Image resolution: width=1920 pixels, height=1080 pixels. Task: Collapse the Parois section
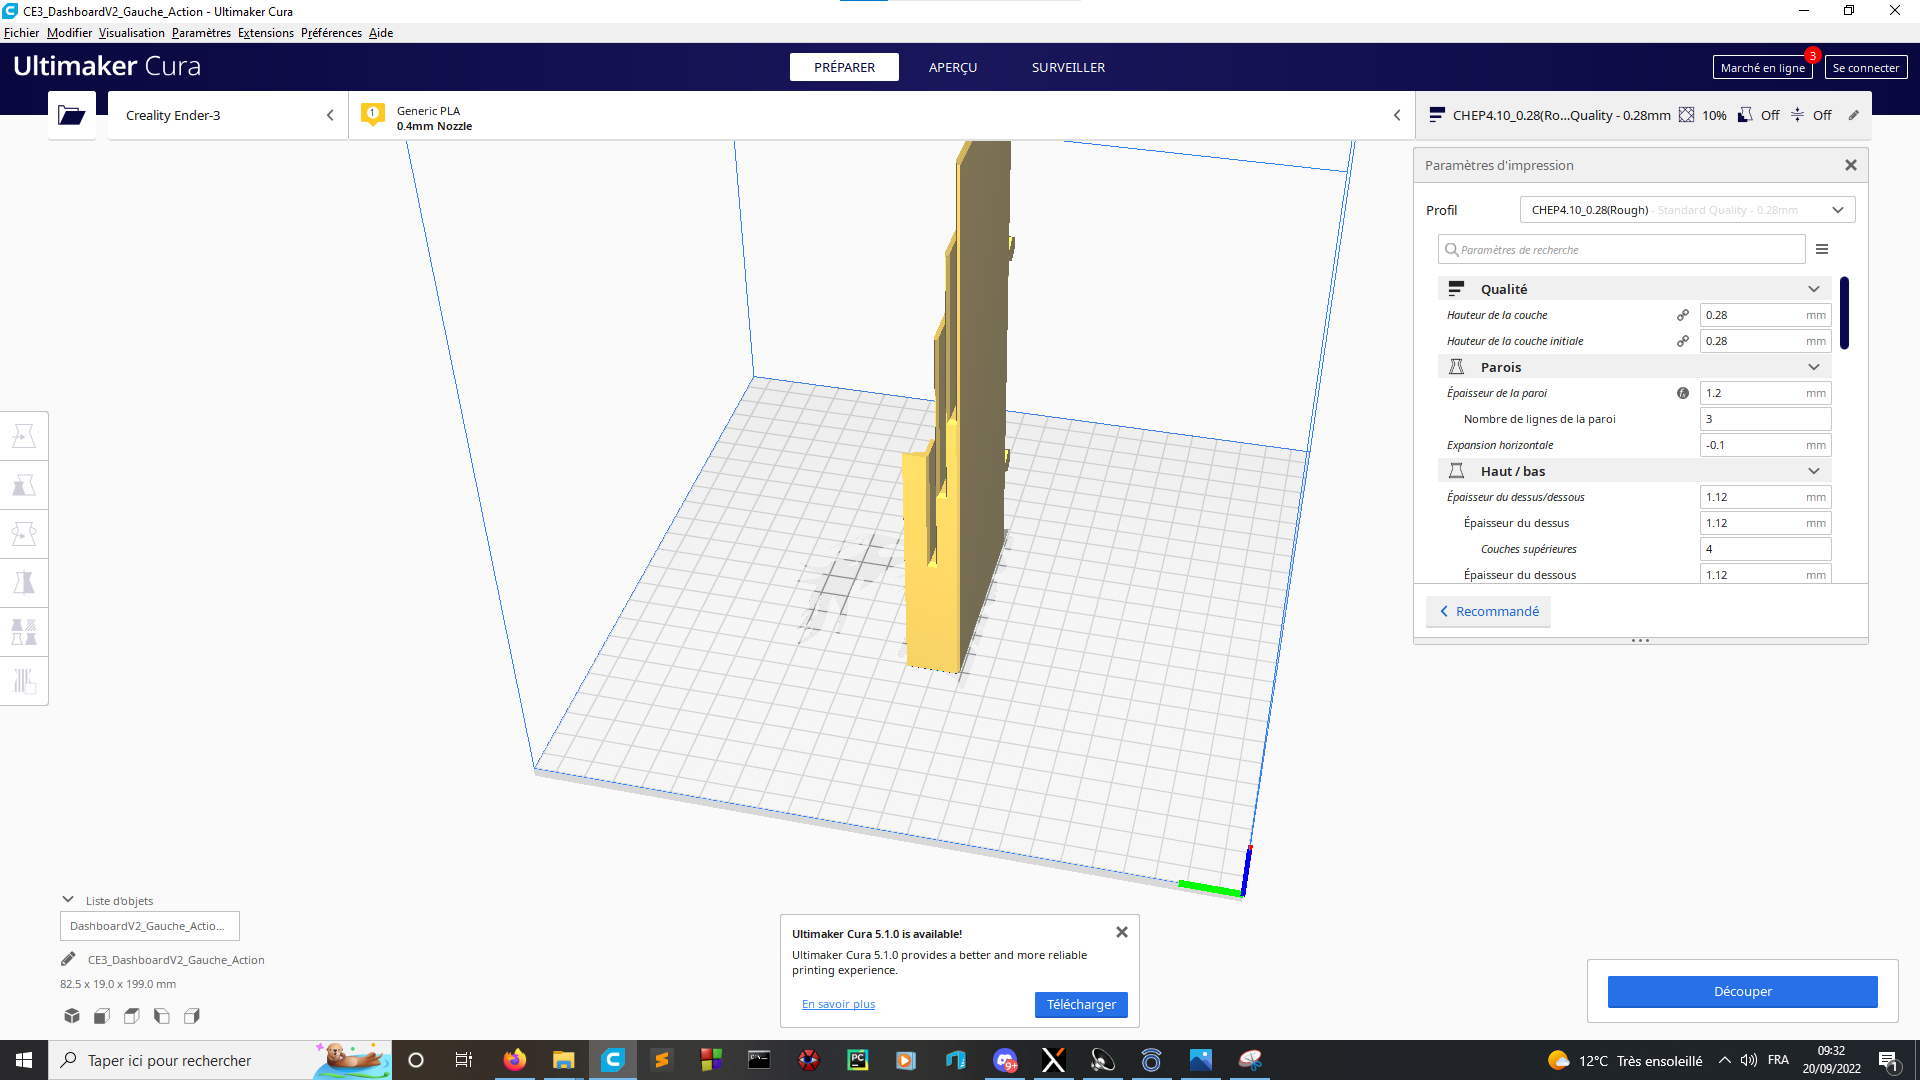[1635, 367]
